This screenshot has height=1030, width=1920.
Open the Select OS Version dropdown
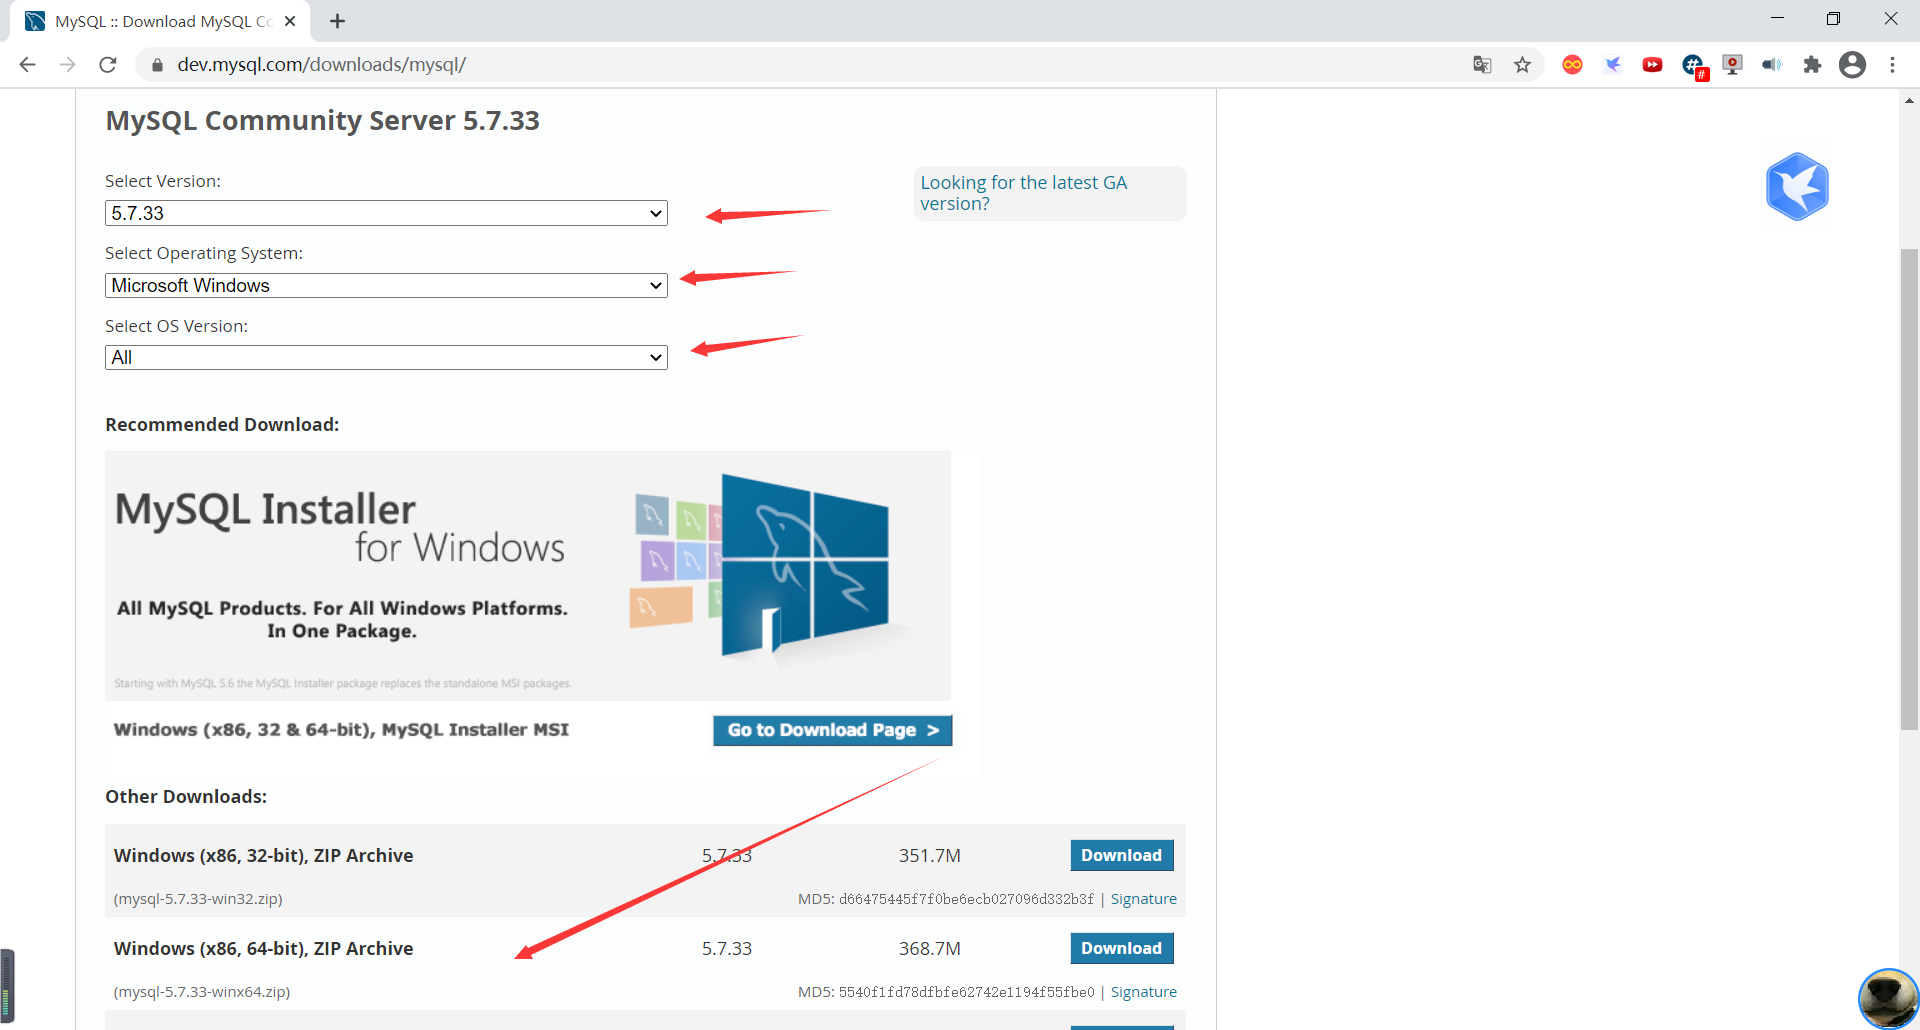386,357
